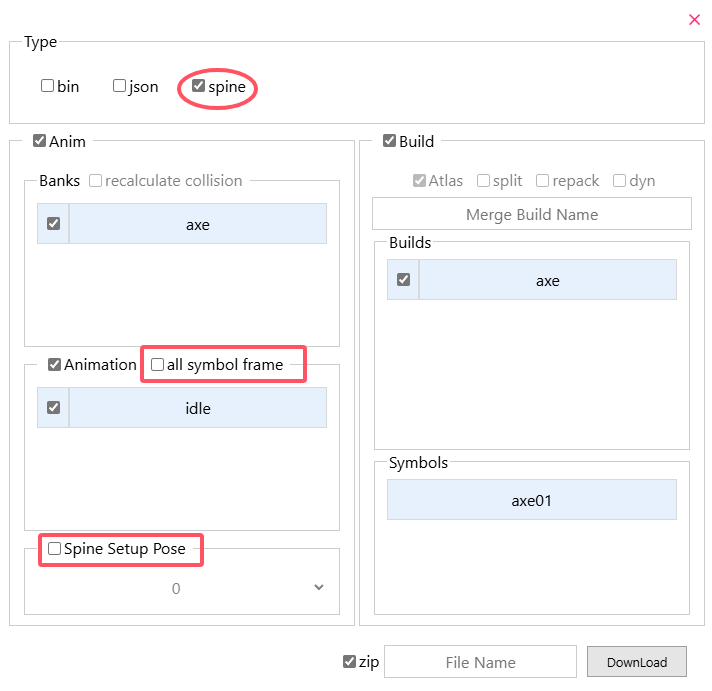
Task: Toggle the Animation group checkbox
Action: [x=54, y=365]
